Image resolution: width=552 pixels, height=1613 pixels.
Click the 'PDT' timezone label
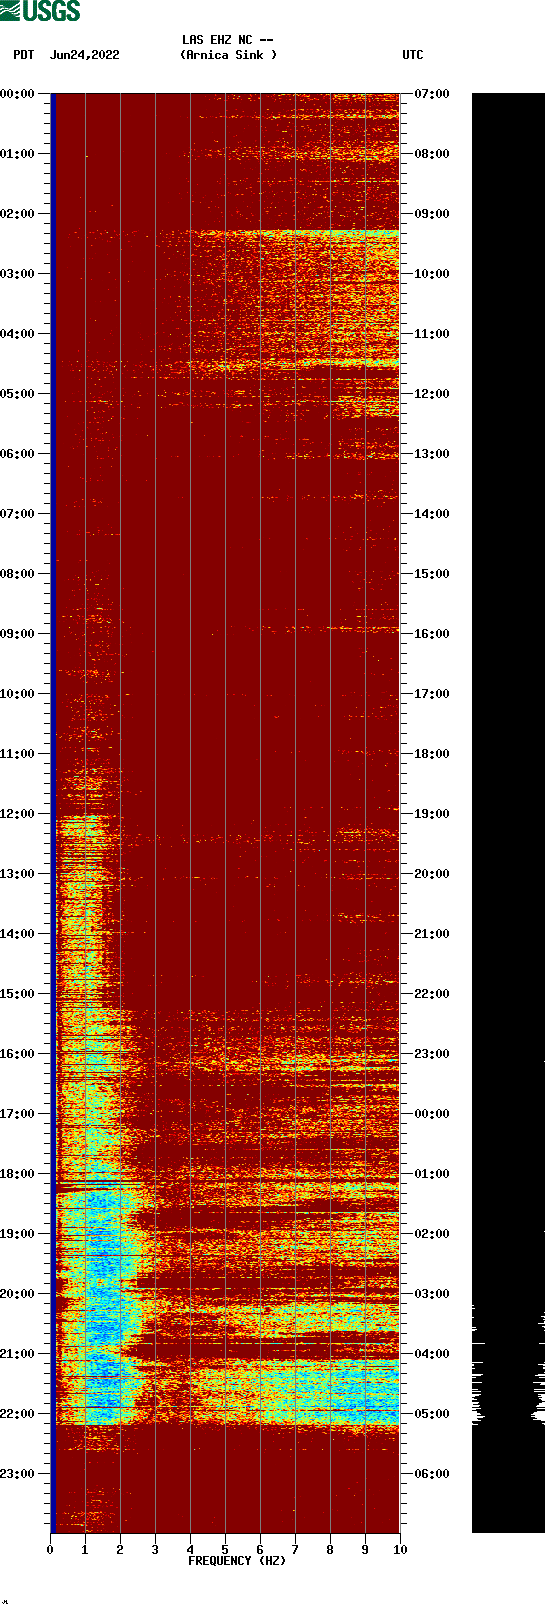(x=24, y=55)
